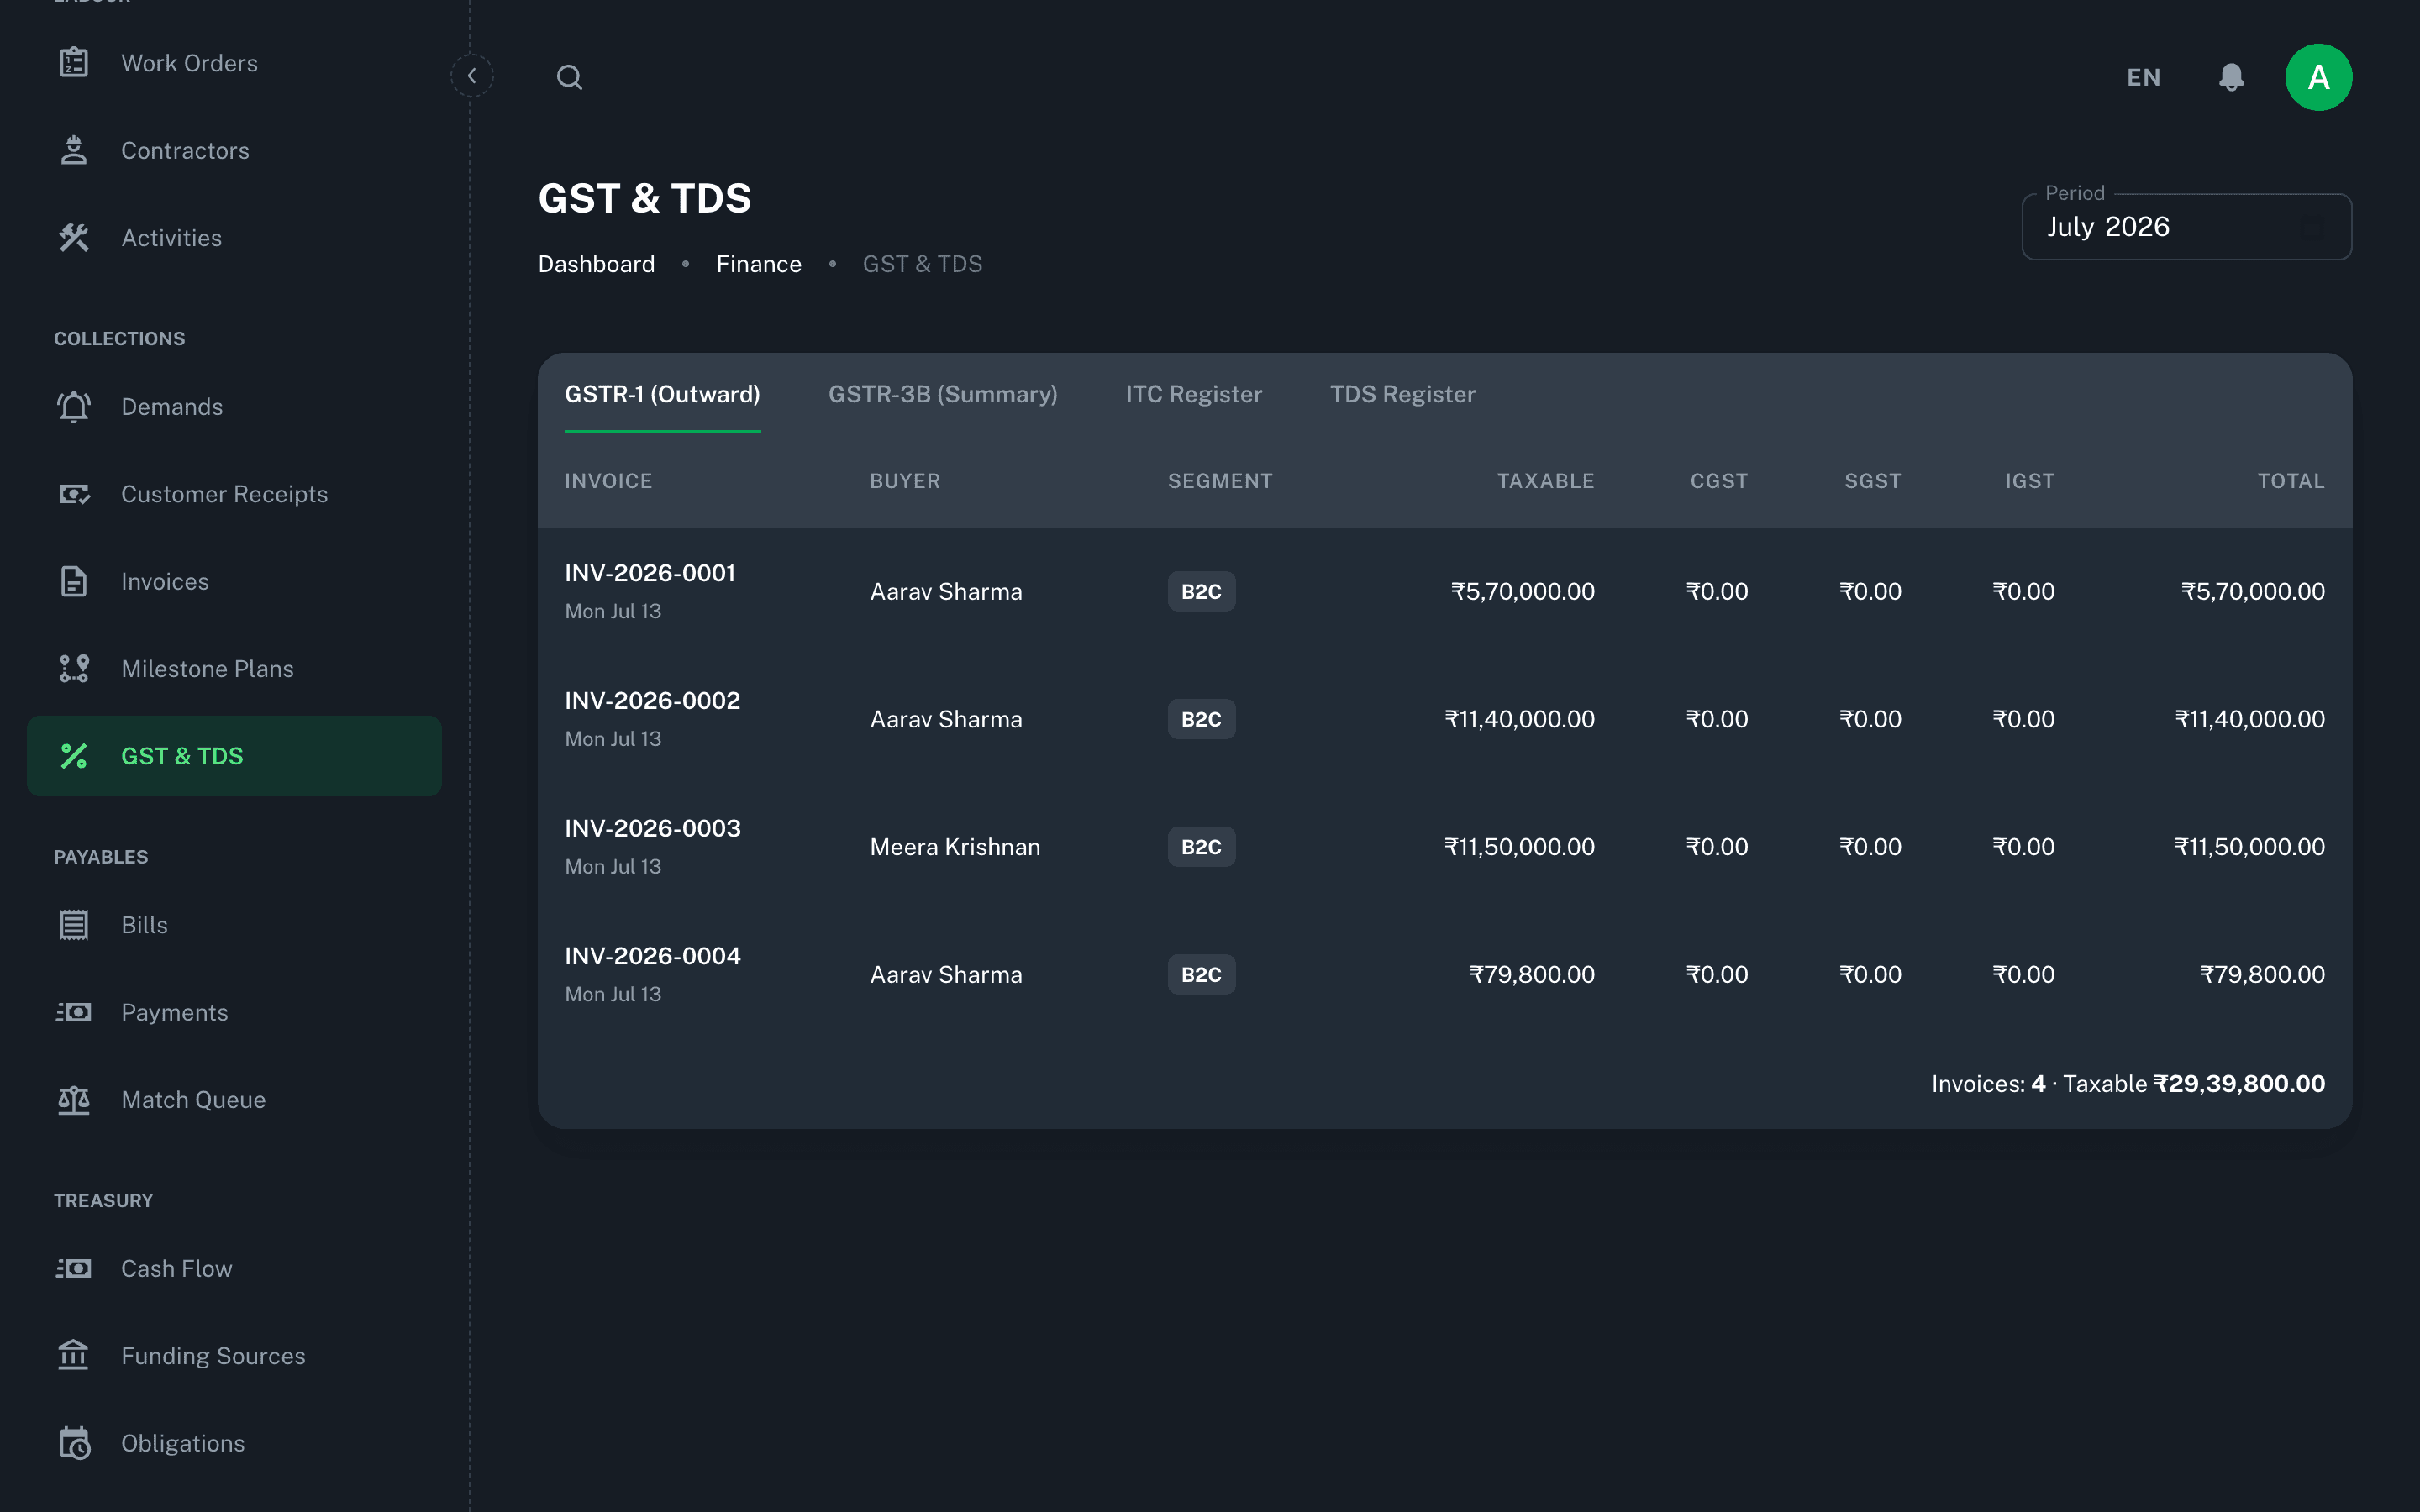Click the Customer Receipts icon
The image size is (2420, 1512).
pyautogui.click(x=74, y=494)
